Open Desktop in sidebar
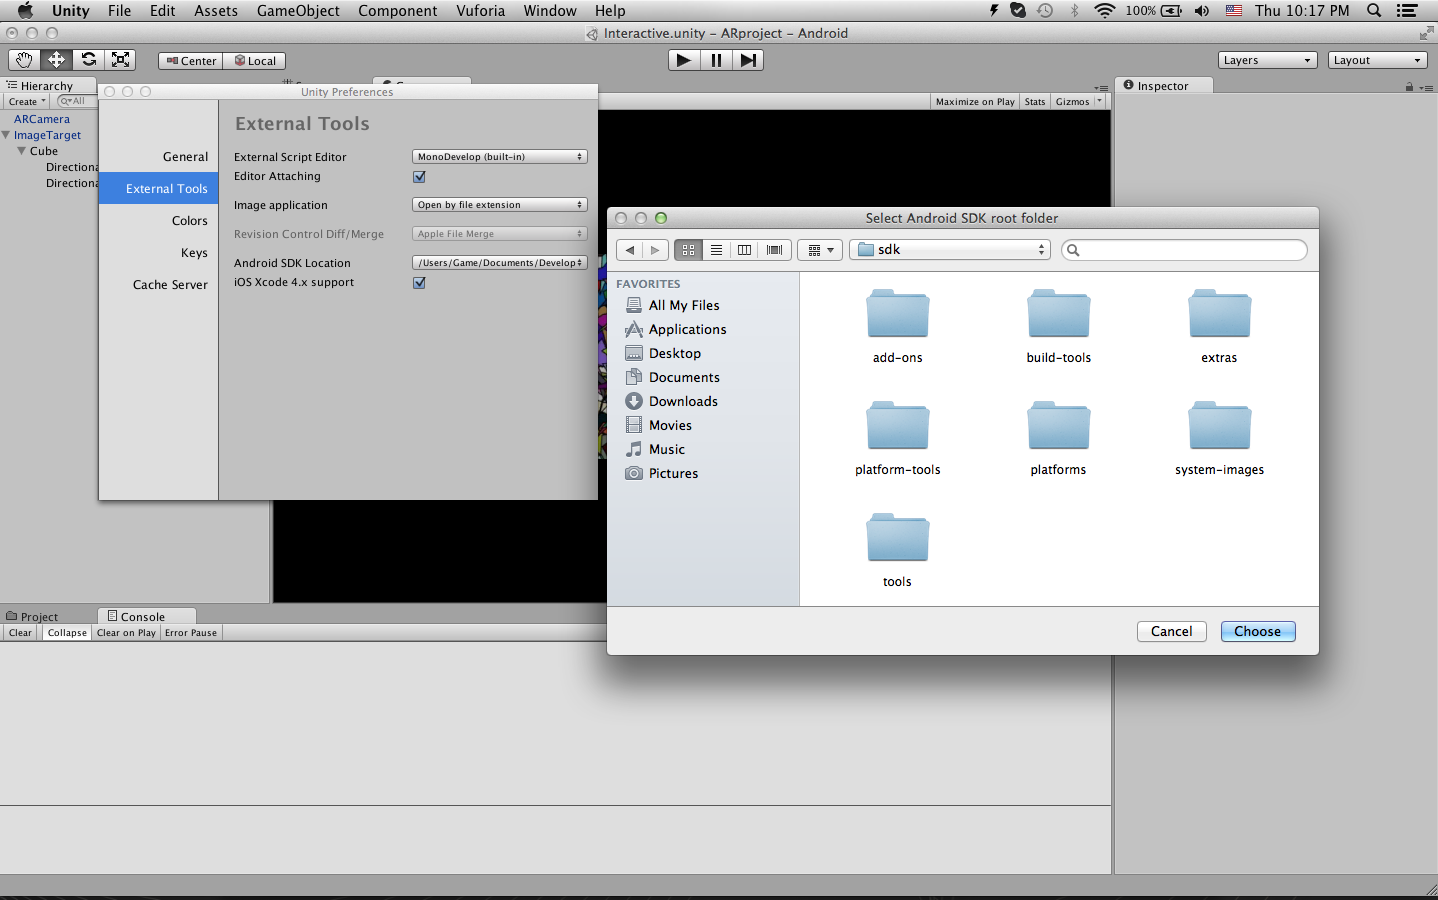This screenshot has height=900, width=1438. (x=674, y=353)
